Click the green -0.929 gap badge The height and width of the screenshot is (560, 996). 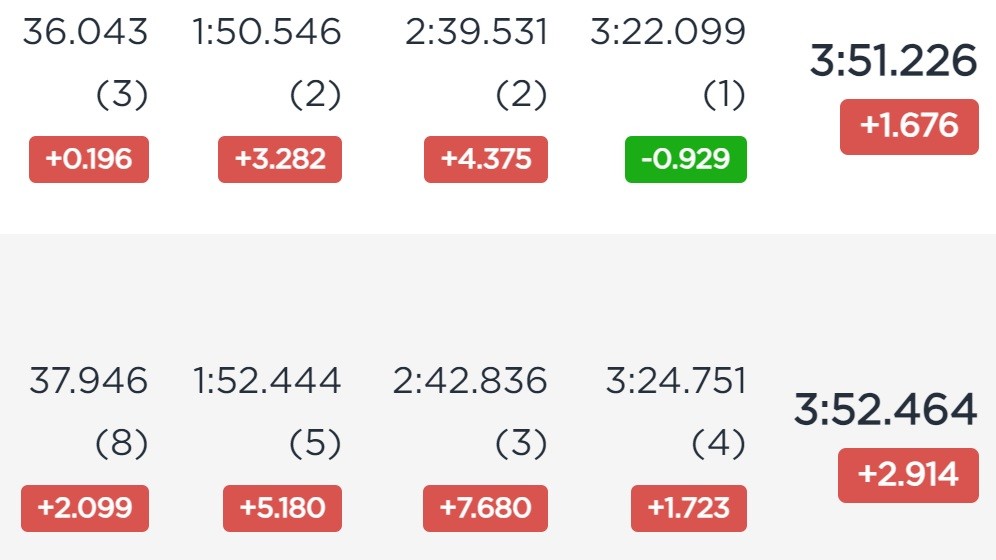(x=686, y=159)
